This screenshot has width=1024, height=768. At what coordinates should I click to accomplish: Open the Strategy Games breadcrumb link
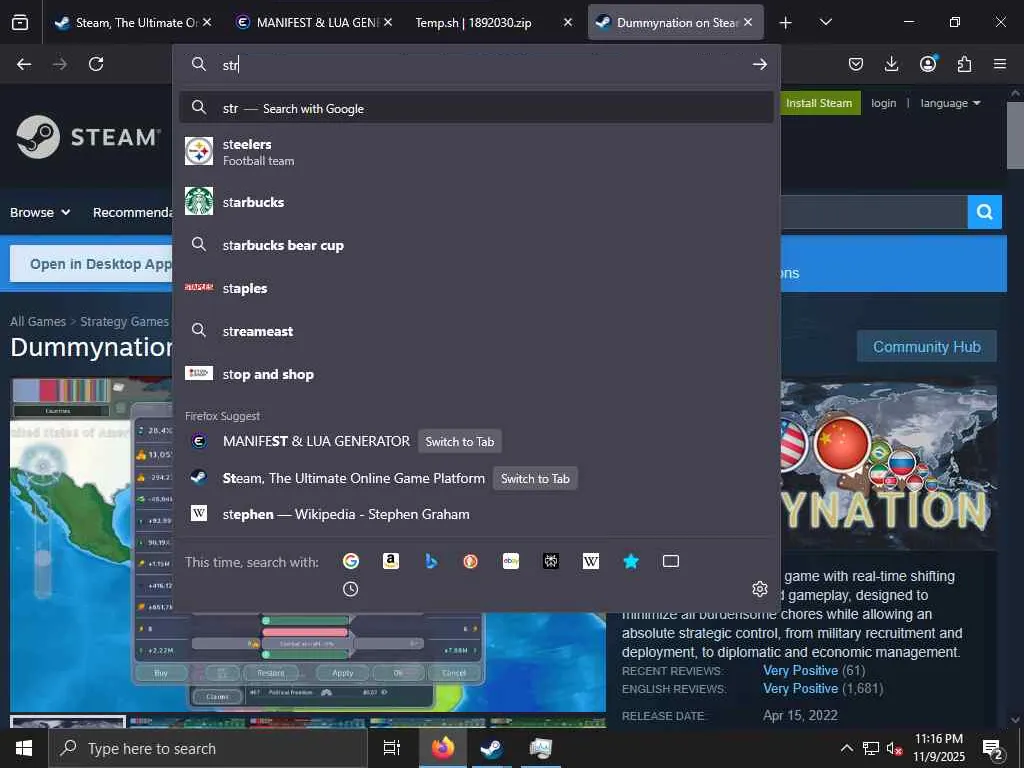point(124,321)
